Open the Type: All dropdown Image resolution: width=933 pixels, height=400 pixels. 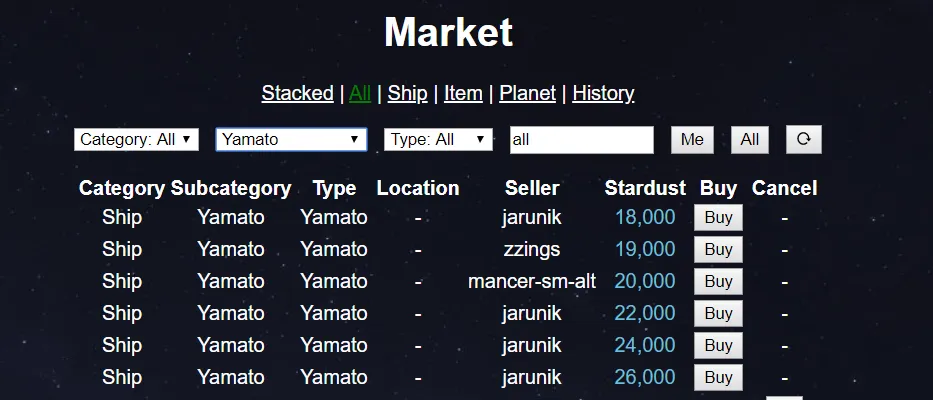(438, 140)
